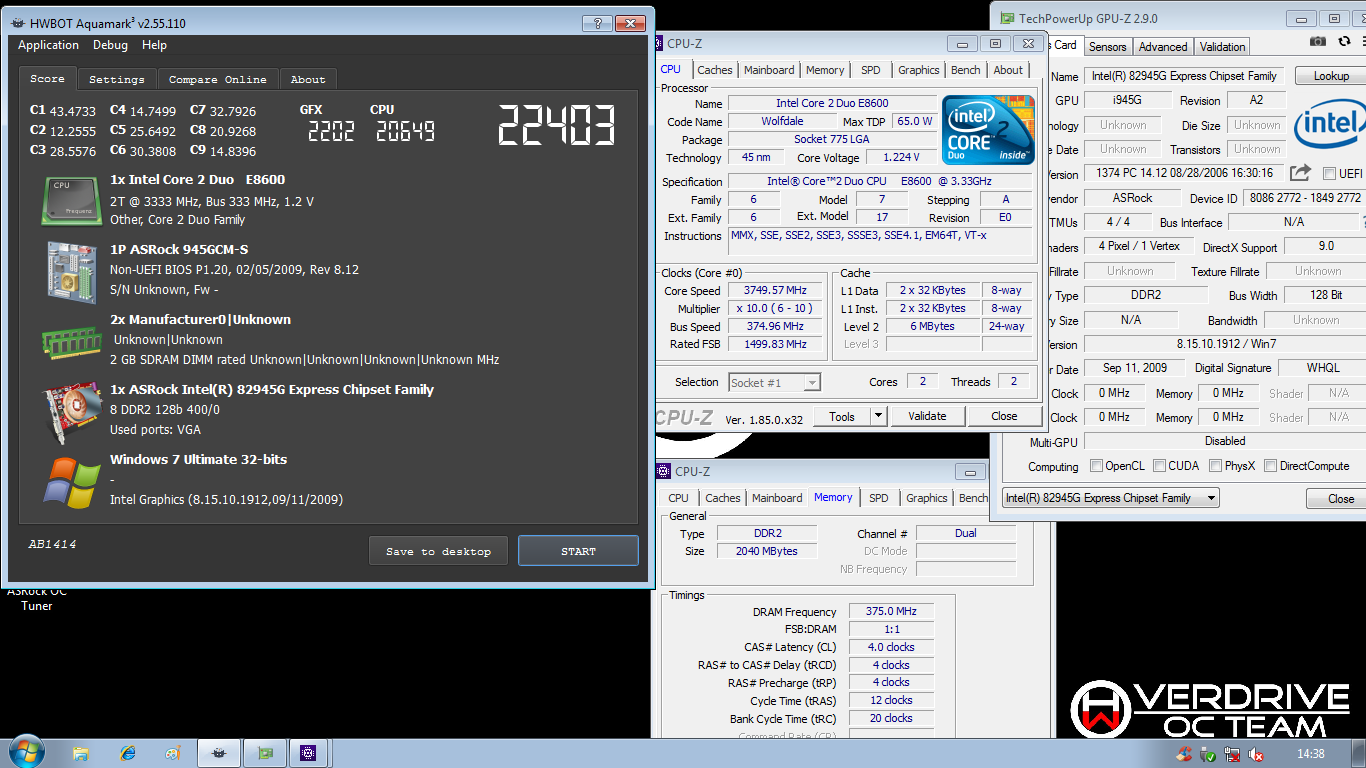Open the Application menu in Aquamark
1366x768 pixels.
48,45
